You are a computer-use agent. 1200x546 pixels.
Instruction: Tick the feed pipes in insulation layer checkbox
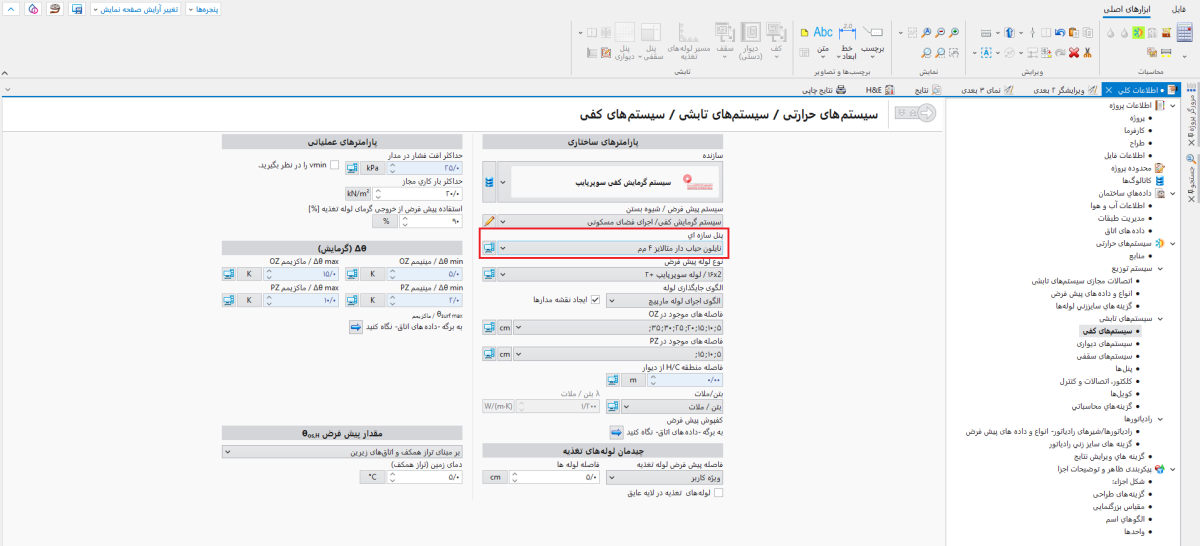pos(718,492)
